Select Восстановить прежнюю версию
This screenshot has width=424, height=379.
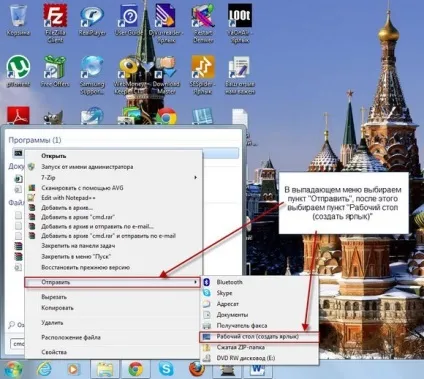point(113,267)
